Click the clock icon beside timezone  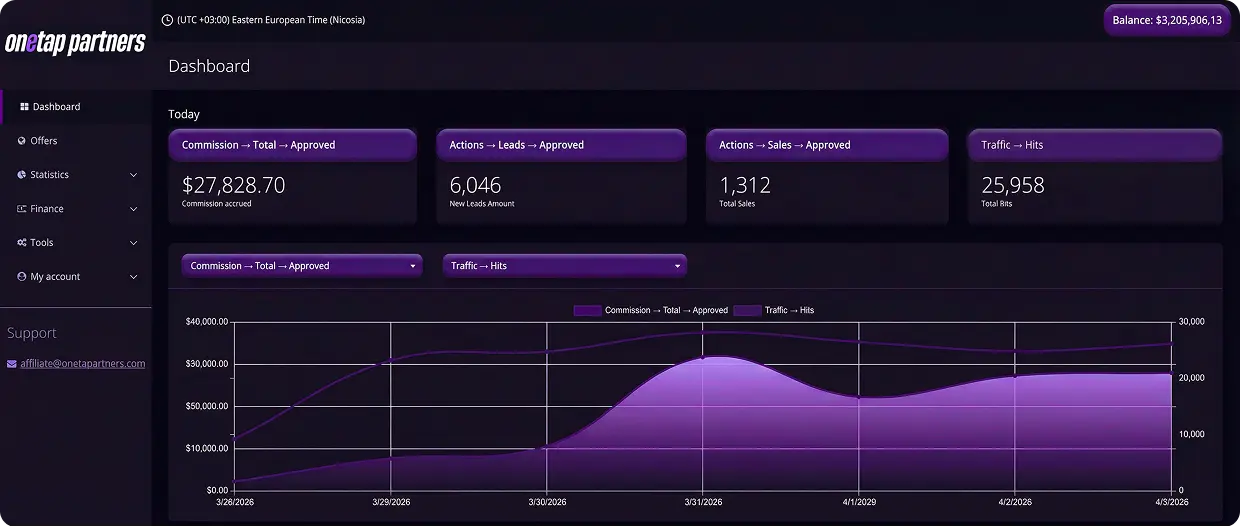click(167, 20)
